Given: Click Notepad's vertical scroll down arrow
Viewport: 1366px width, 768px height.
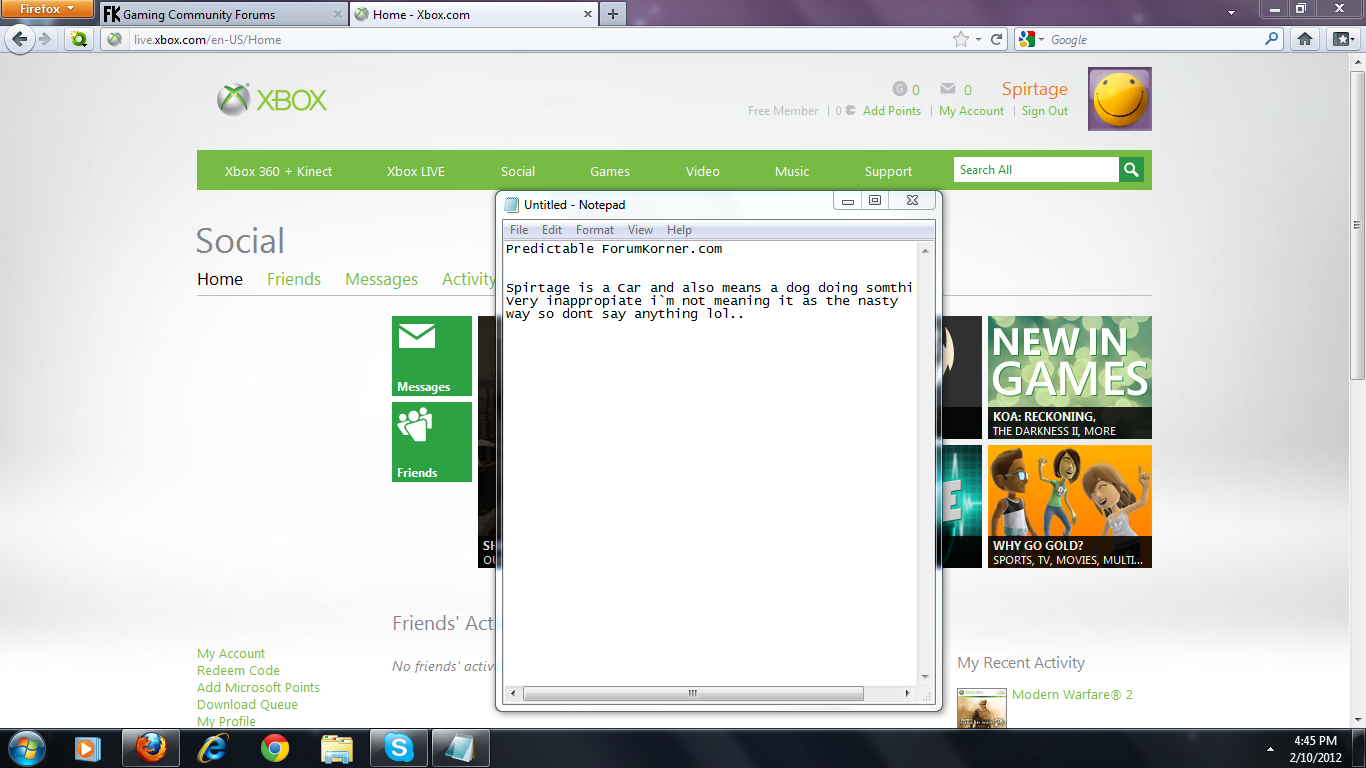Looking at the screenshot, I should coord(925,677).
